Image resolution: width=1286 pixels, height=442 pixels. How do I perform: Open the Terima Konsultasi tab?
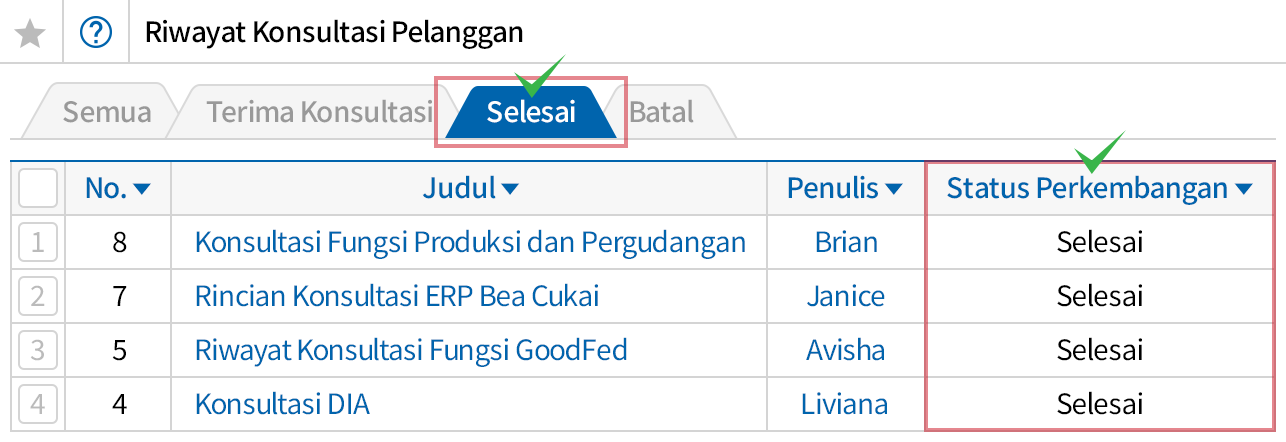click(x=319, y=111)
